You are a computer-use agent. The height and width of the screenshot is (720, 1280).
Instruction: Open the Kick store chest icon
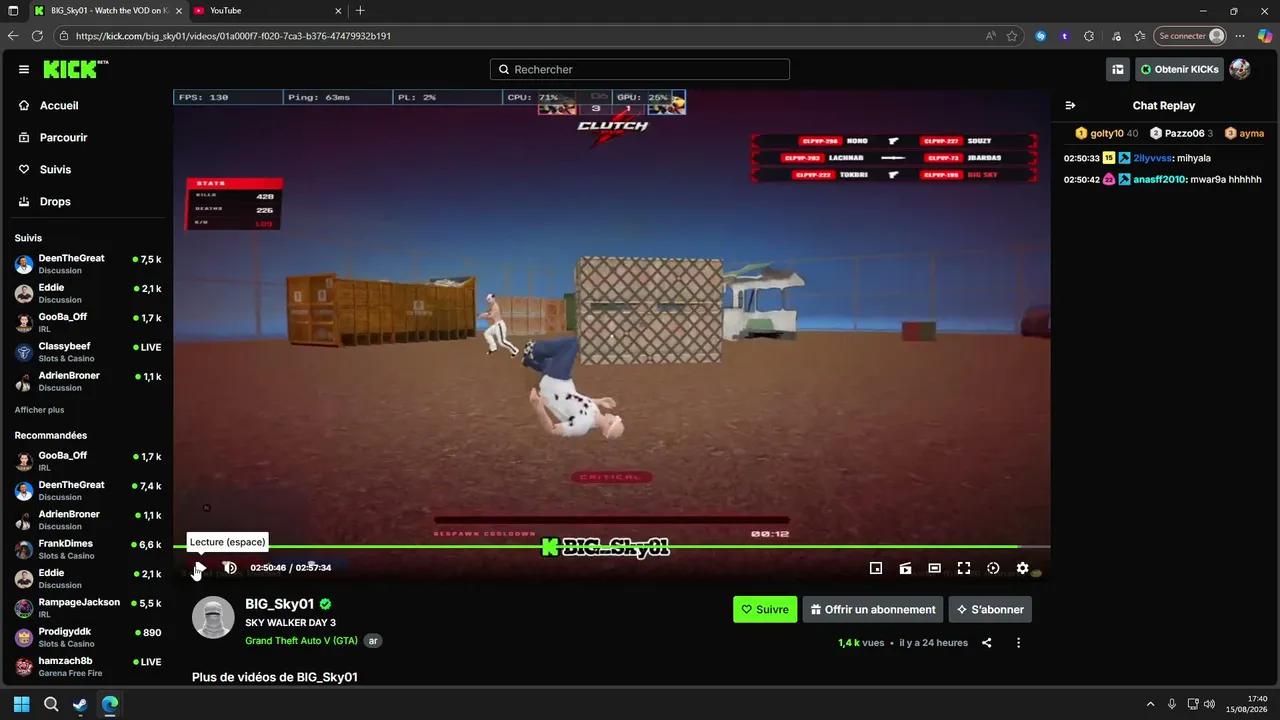[1118, 69]
